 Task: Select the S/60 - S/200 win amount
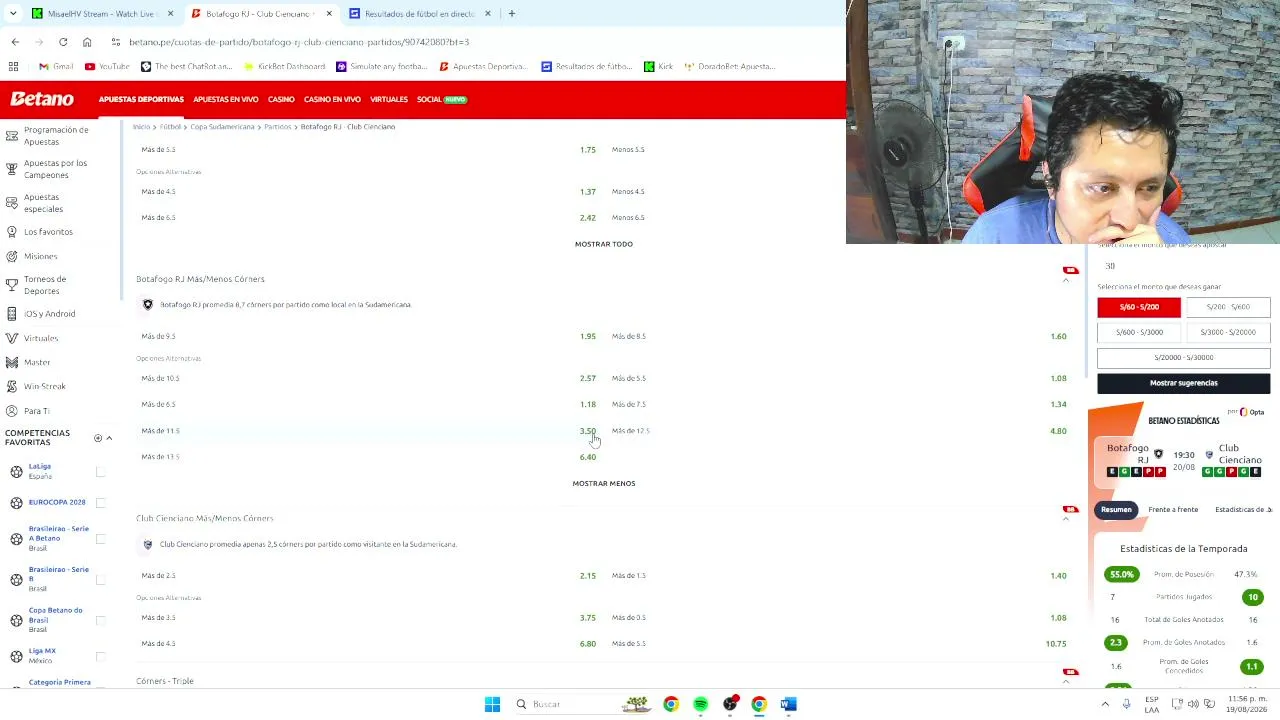1139,307
